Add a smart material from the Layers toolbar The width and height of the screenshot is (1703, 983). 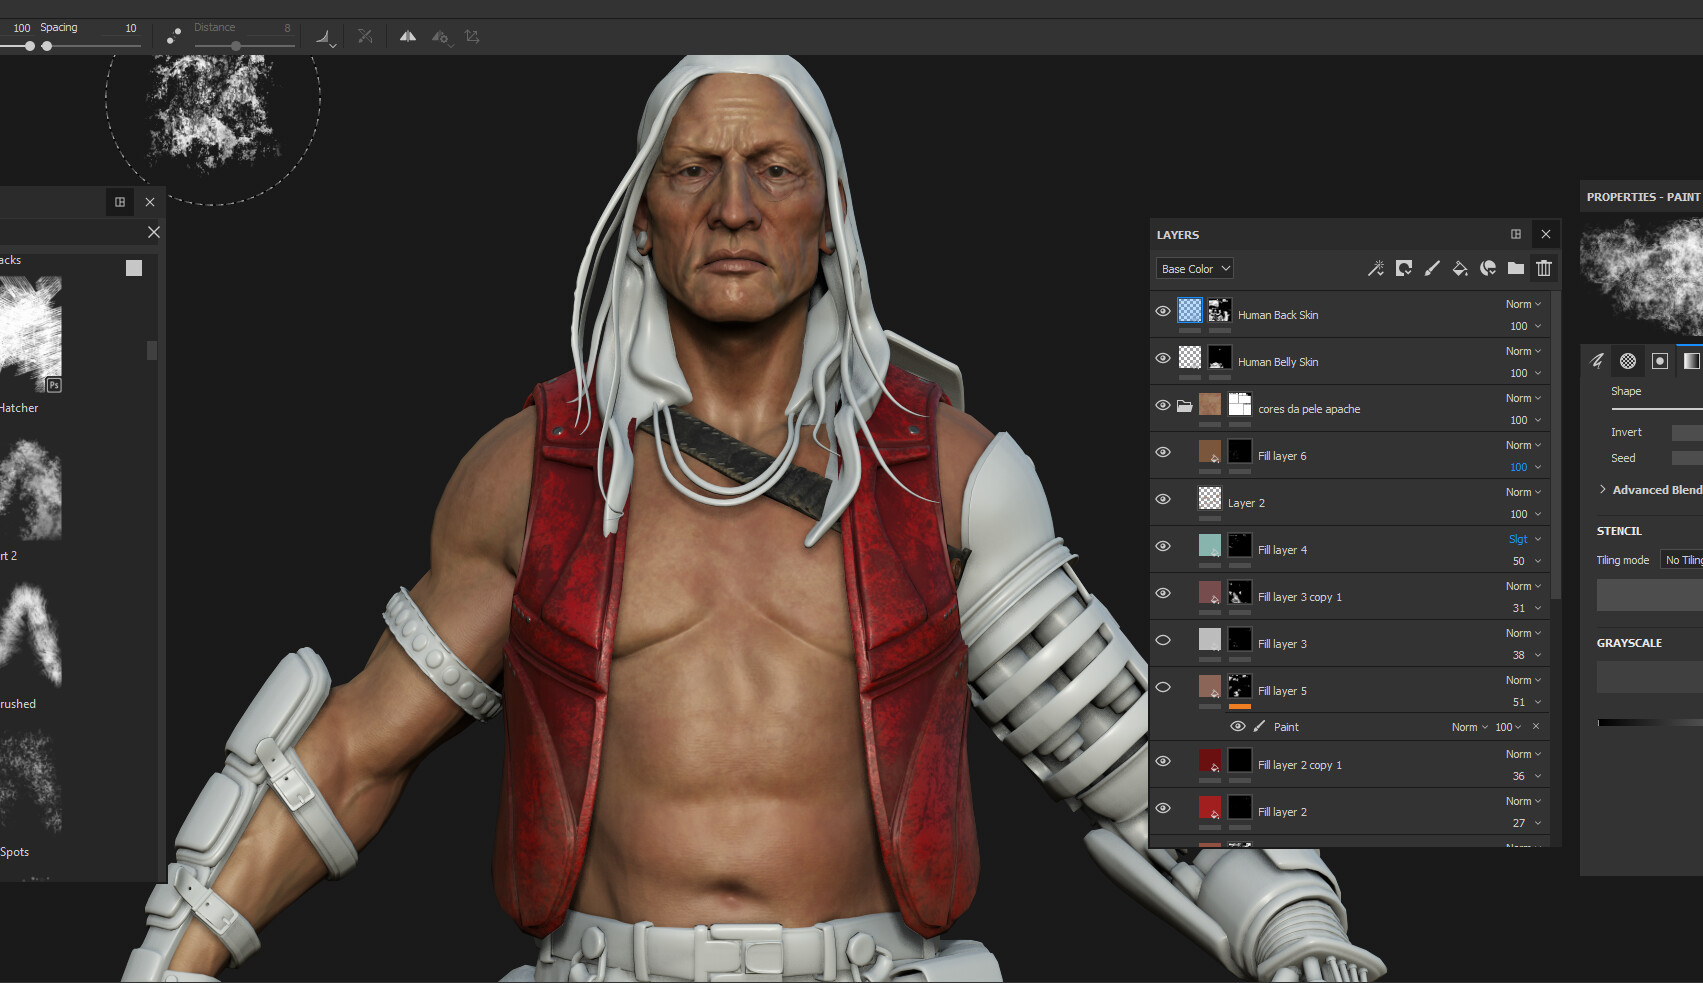pos(1404,268)
